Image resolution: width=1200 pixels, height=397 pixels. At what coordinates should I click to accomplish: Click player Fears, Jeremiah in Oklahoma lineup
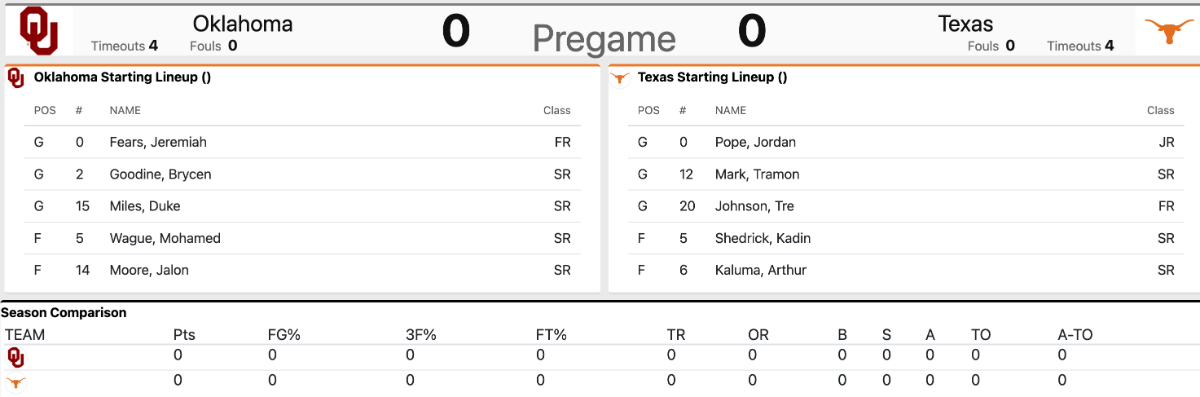158,142
